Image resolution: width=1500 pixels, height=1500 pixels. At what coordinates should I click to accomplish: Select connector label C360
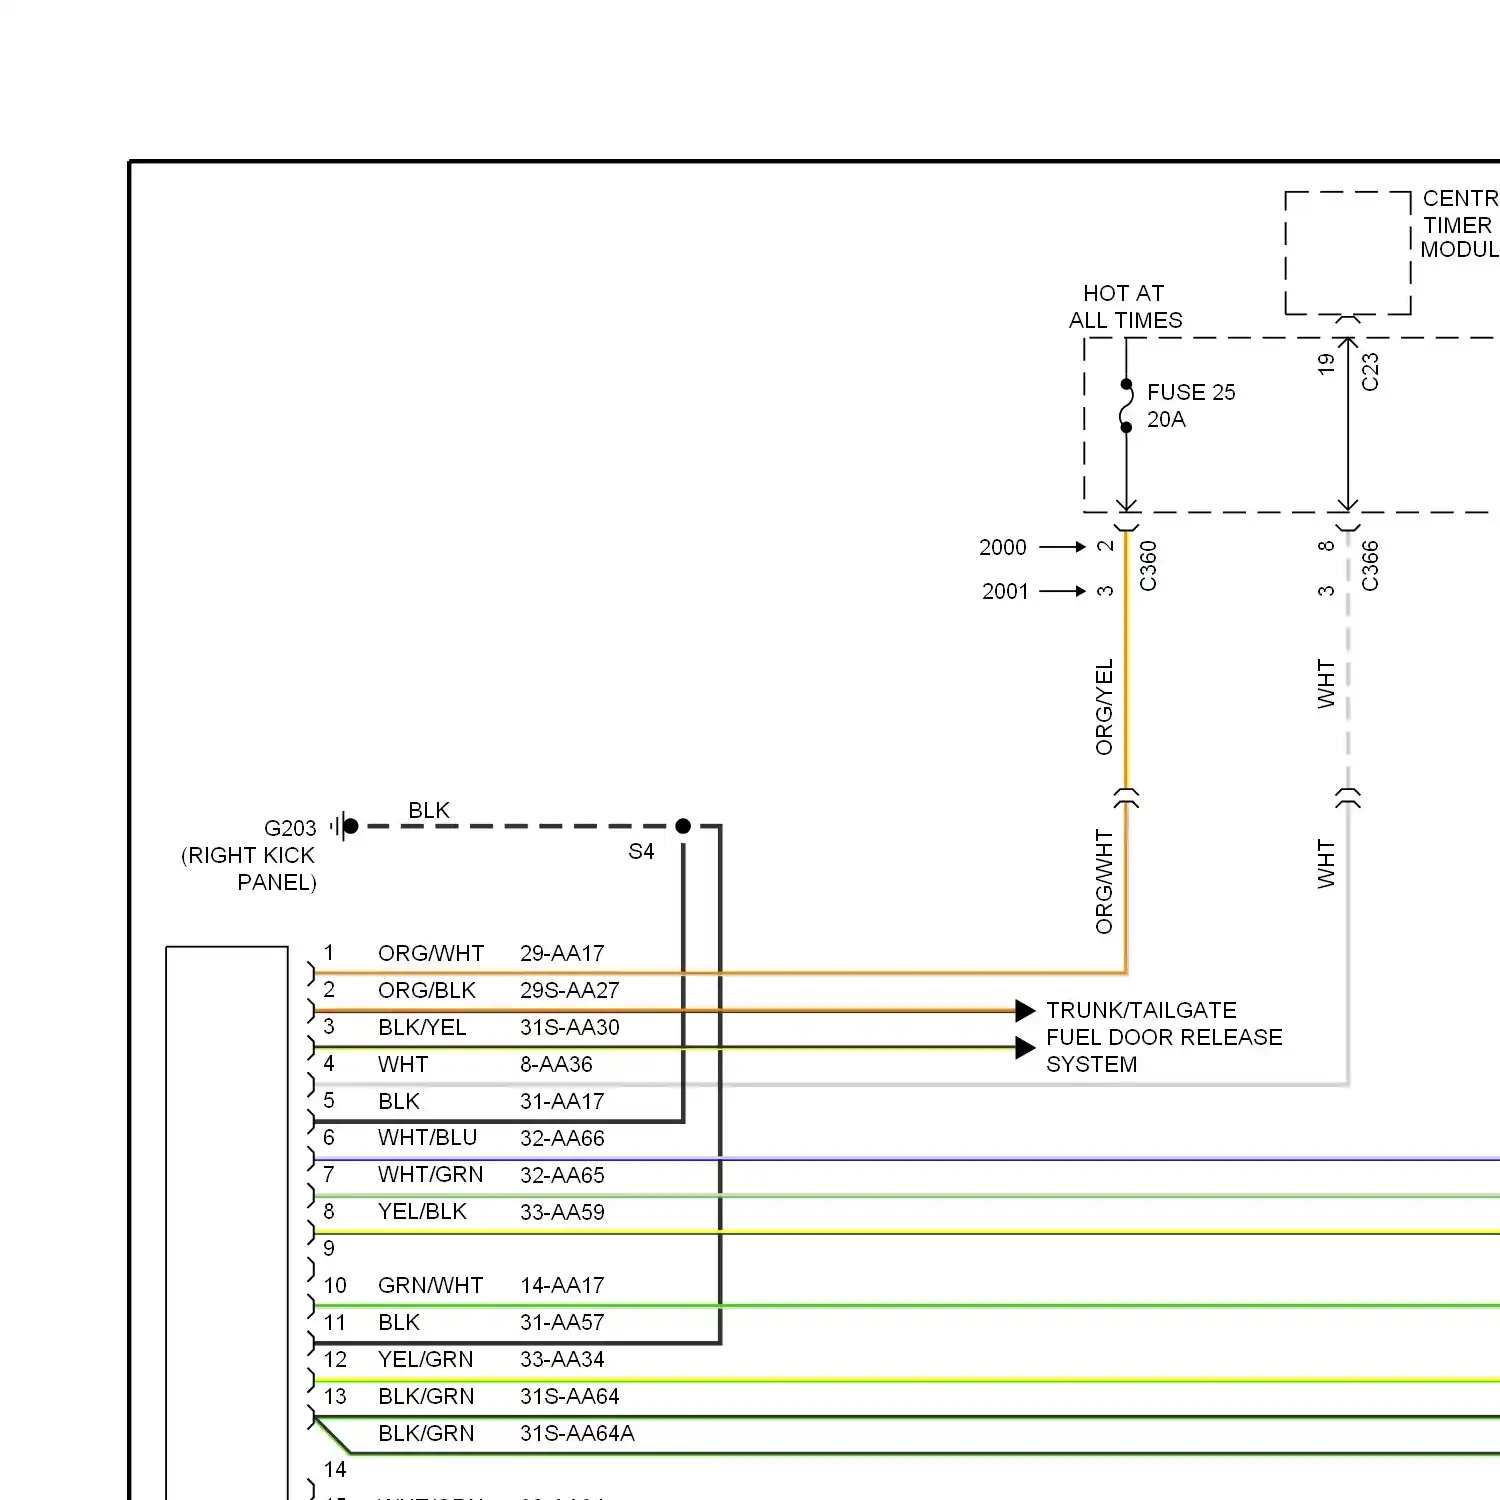click(1148, 566)
